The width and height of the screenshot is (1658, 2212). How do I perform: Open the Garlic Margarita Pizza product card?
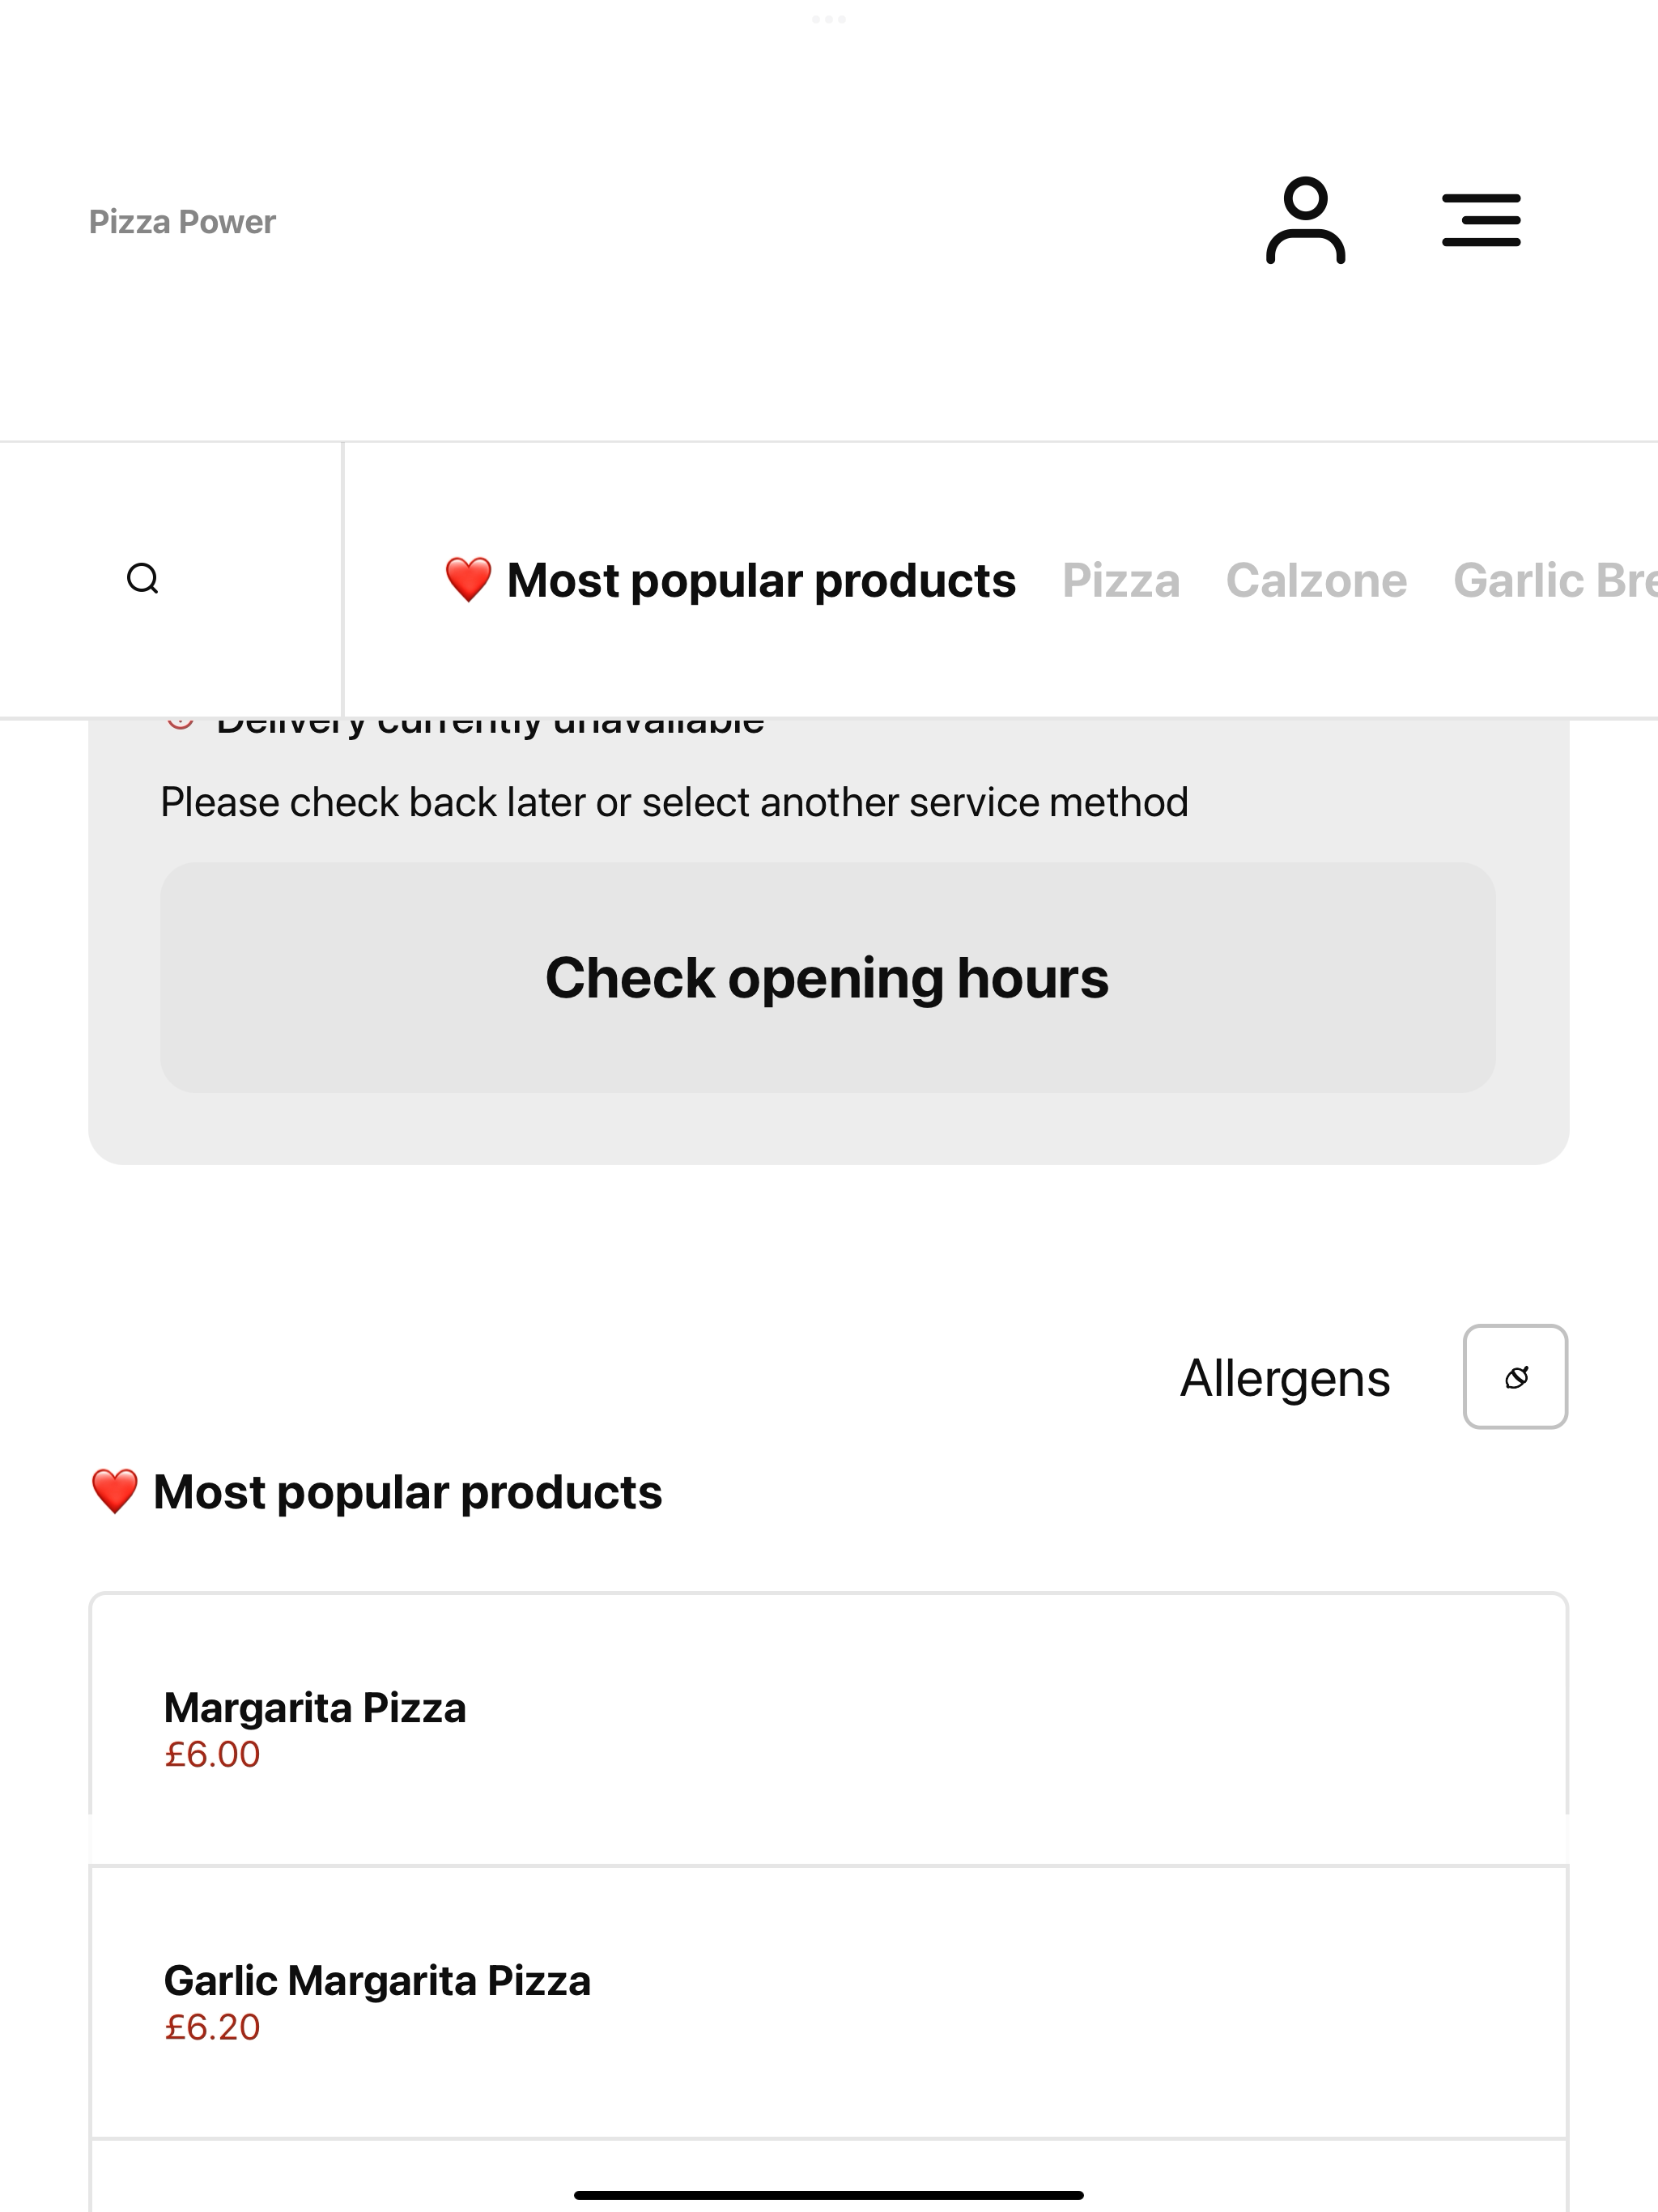829,2002
